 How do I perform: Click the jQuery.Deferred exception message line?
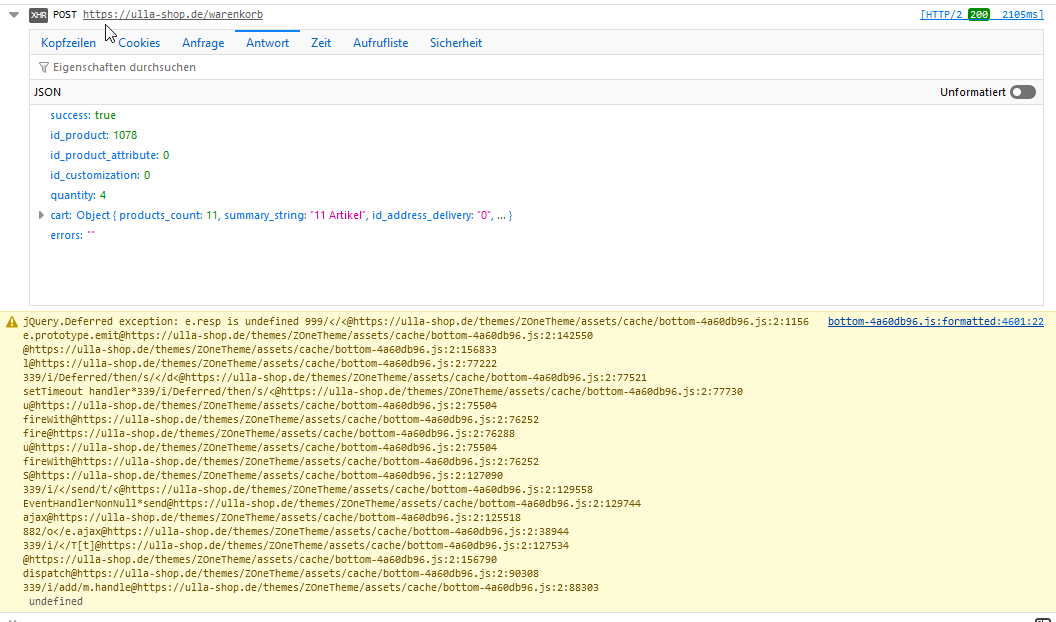[x=416, y=322]
